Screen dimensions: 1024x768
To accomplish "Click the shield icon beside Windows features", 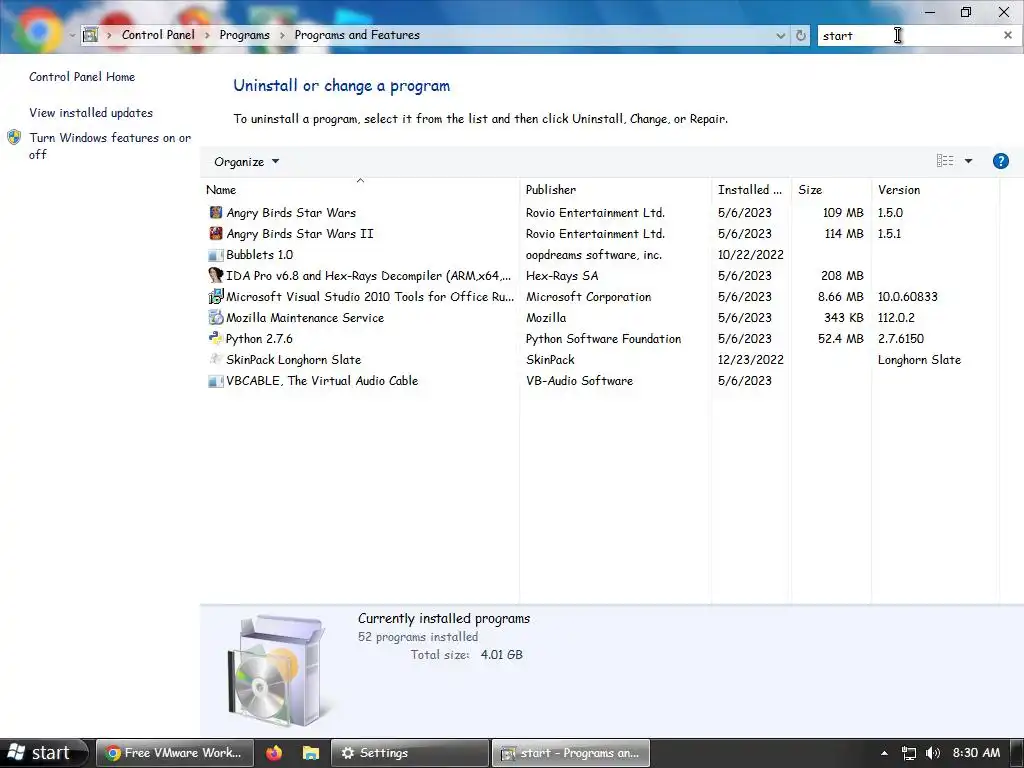I will (x=14, y=137).
